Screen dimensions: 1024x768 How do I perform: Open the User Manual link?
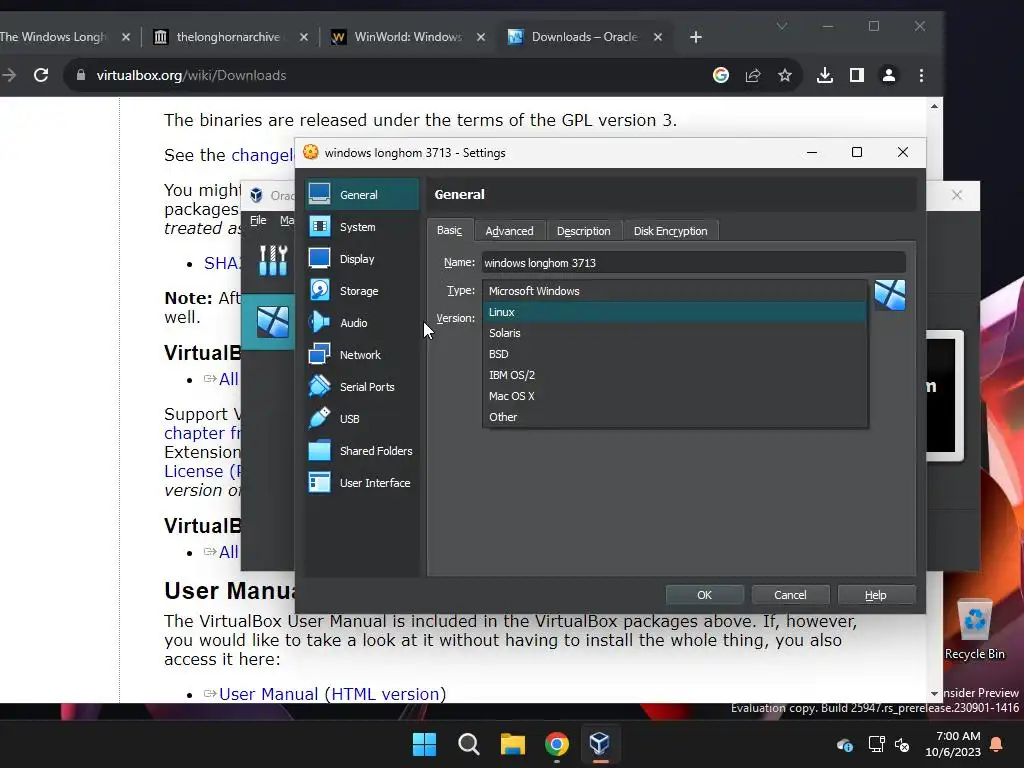pos(268,694)
